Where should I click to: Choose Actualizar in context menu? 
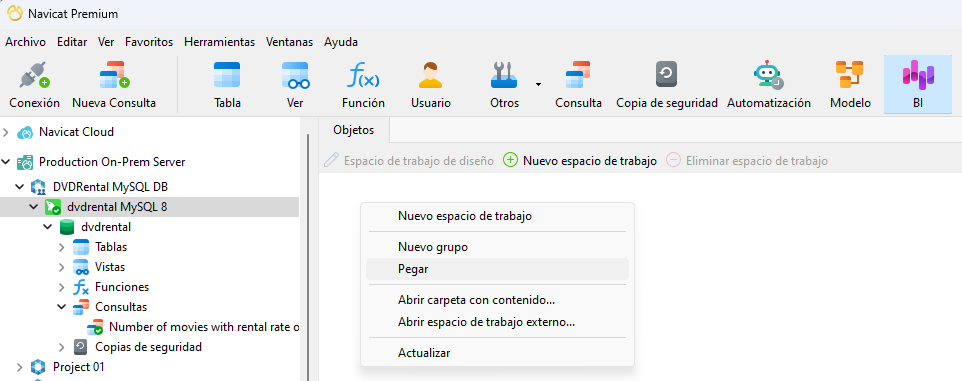[498, 353]
